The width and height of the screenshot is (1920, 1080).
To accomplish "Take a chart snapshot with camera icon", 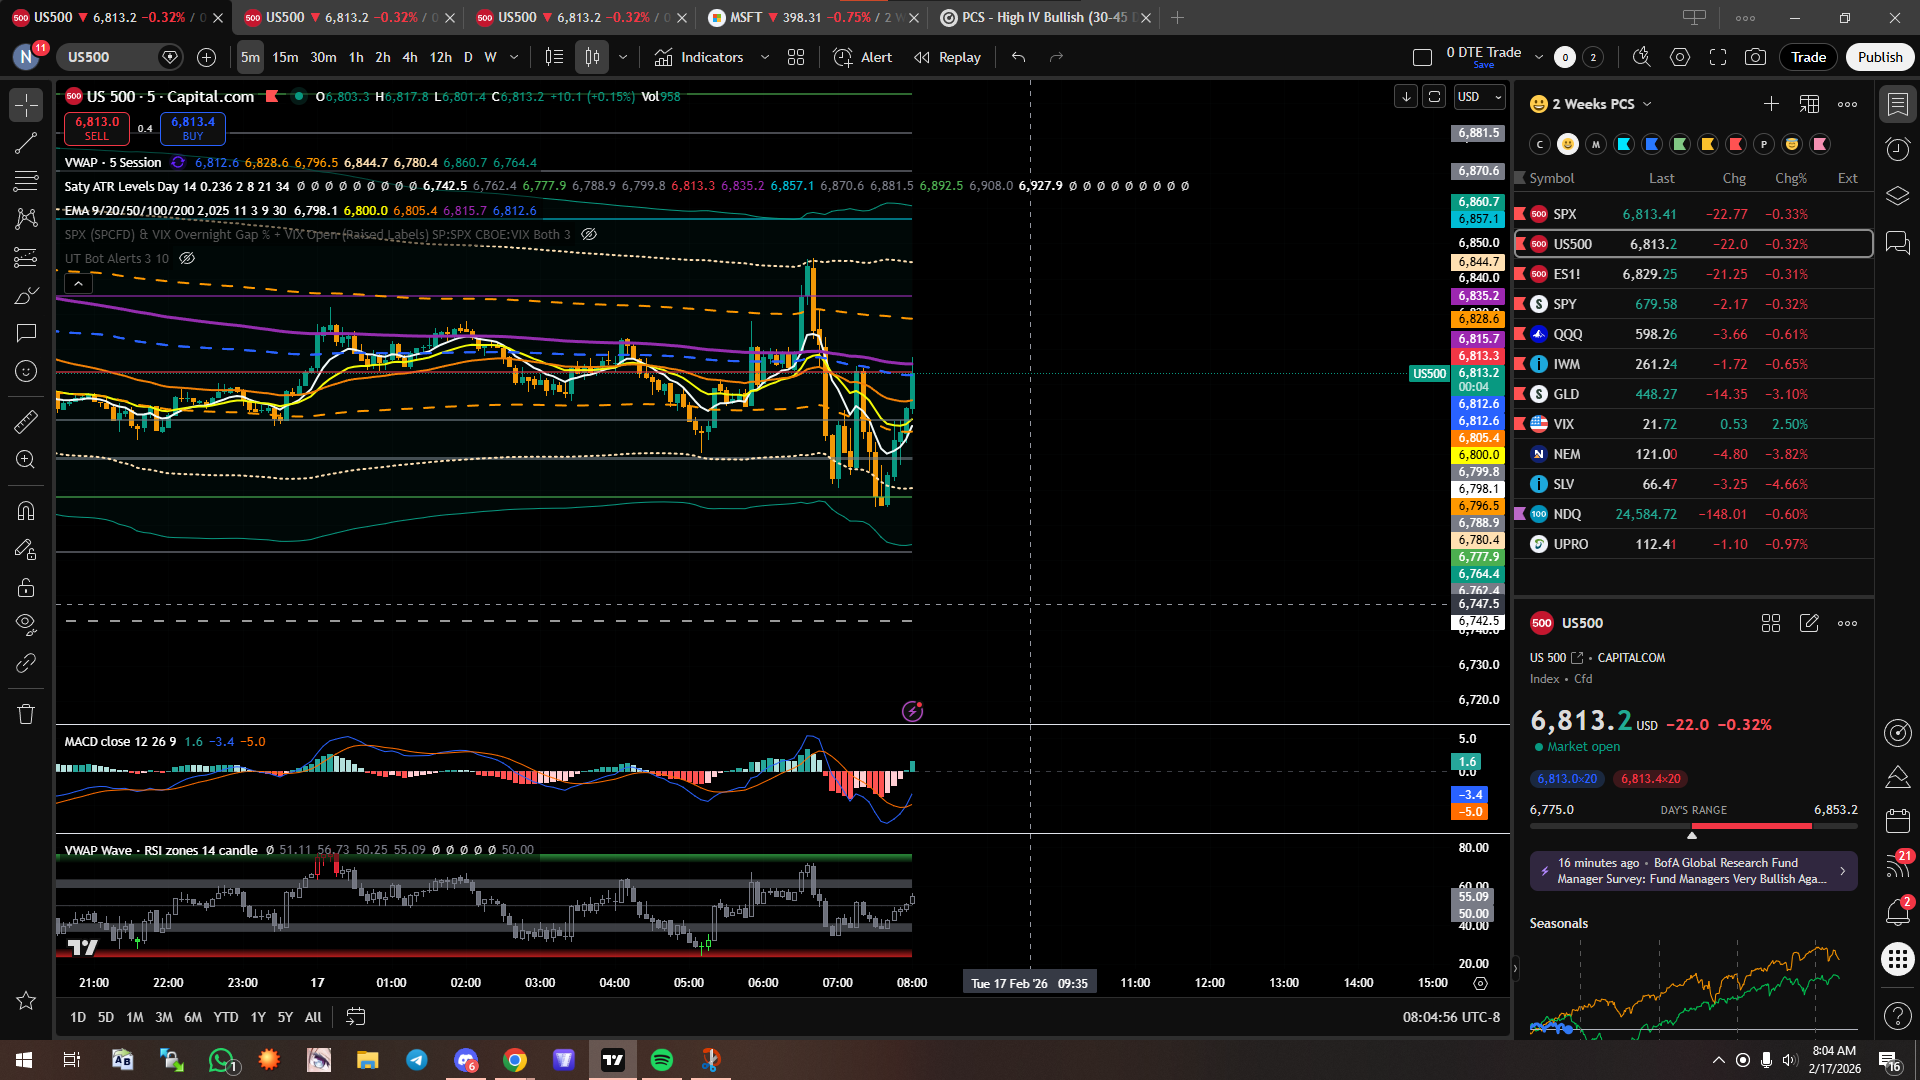I will [1755, 57].
